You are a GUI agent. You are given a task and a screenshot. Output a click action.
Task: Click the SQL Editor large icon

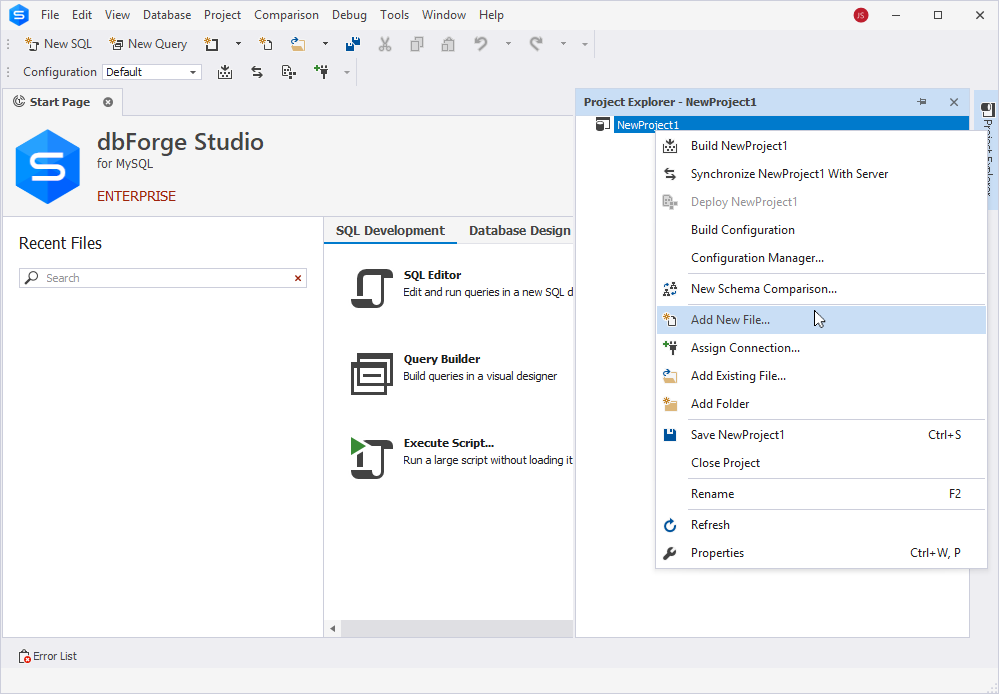(x=371, y=289)
